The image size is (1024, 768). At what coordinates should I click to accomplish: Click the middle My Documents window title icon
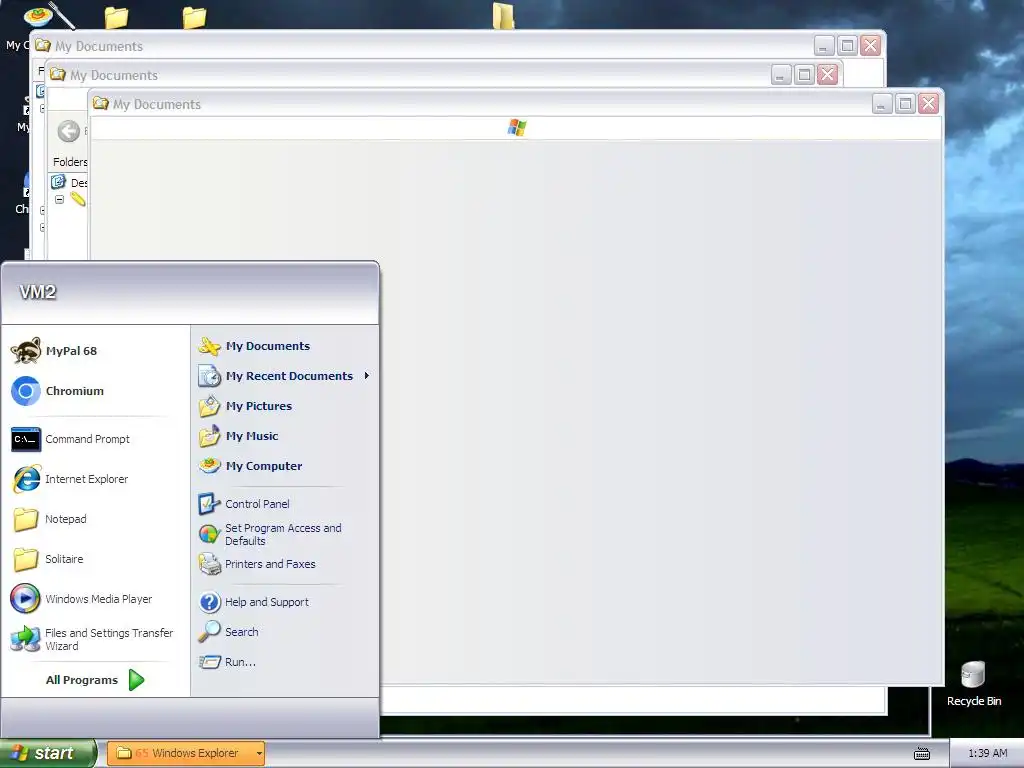coord(57,74)
